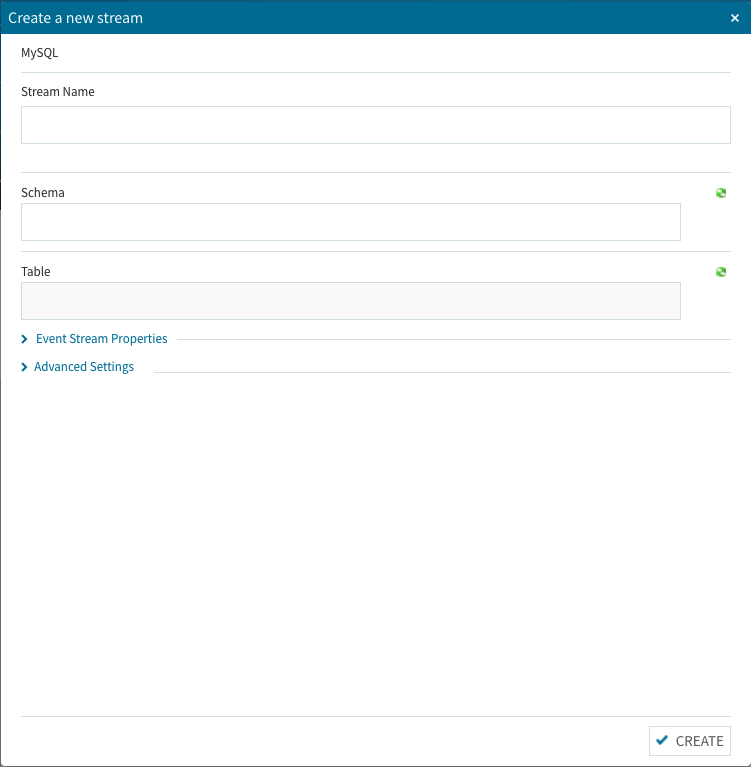Refresh the Schema list icon
This screenshot has width=751, height=767.
(721, 193)
